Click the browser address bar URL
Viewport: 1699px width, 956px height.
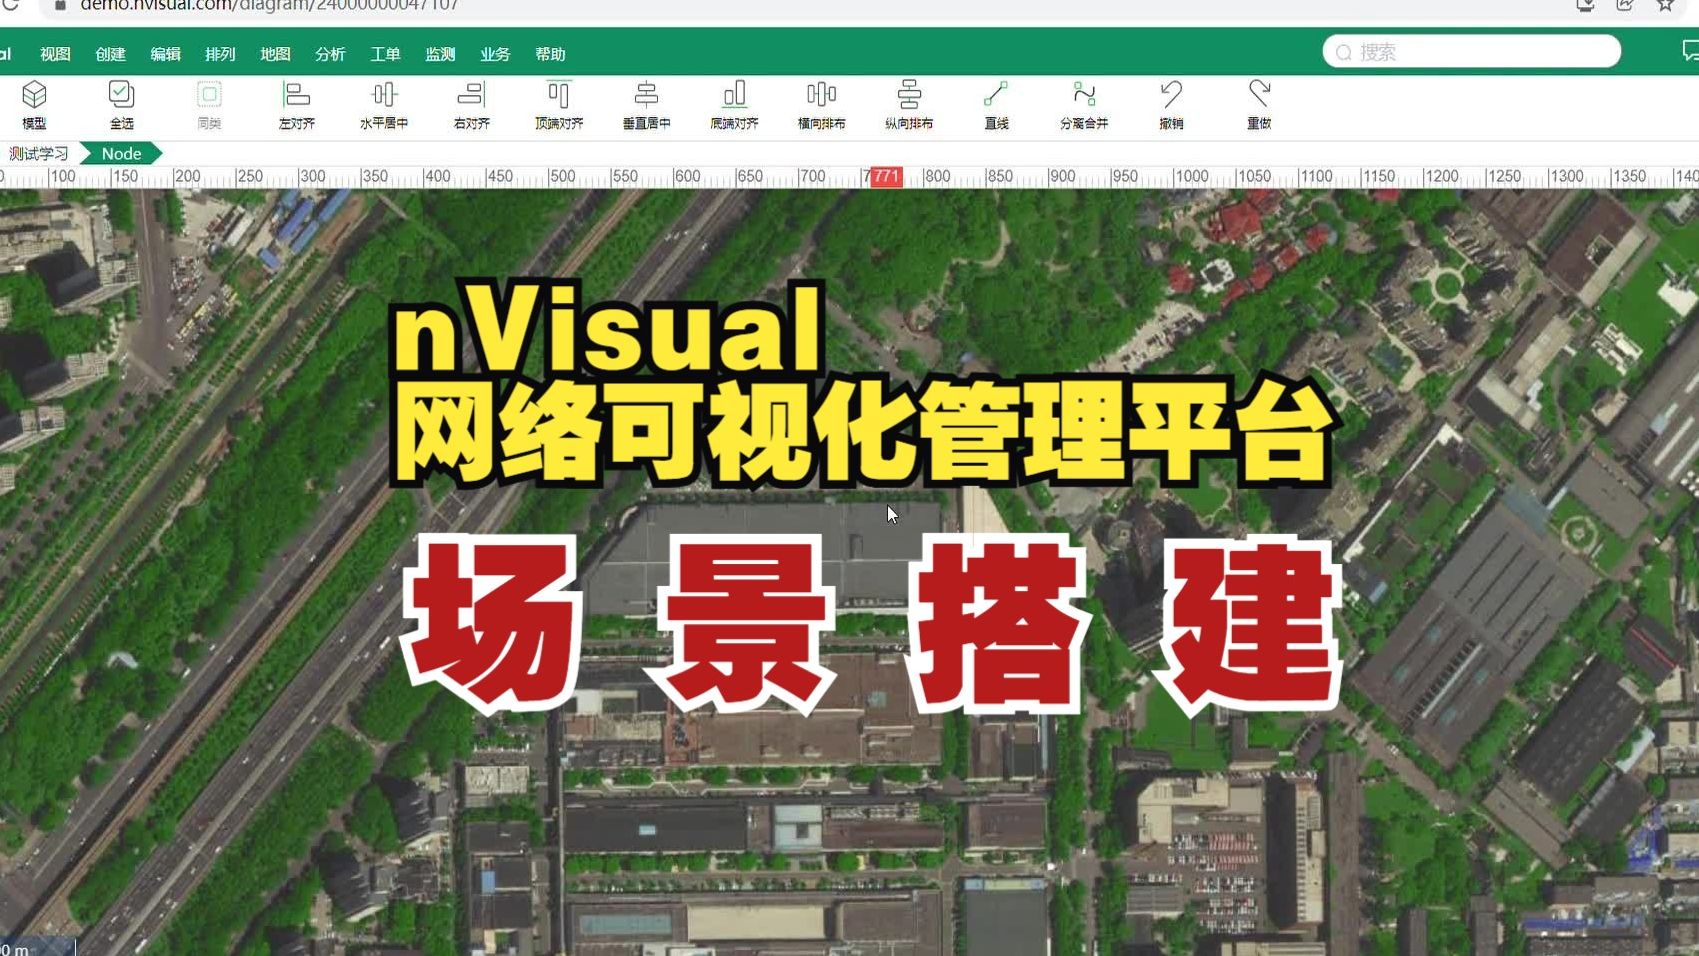pyautogui.click(x=269, y=5)
